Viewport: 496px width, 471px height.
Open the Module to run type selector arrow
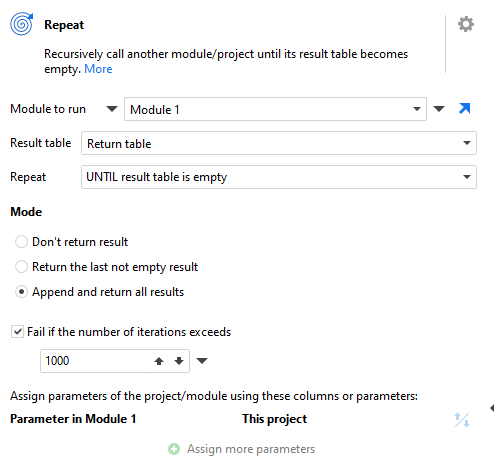(x=112, y=109)
